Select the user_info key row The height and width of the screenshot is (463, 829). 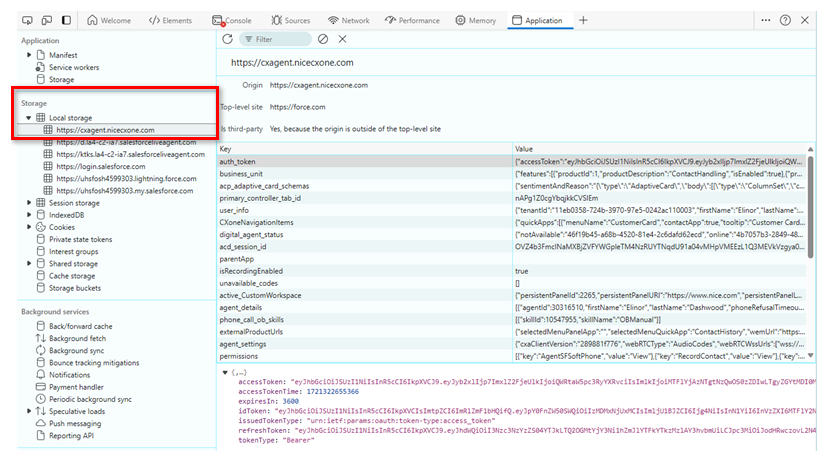tap(512, 210)
